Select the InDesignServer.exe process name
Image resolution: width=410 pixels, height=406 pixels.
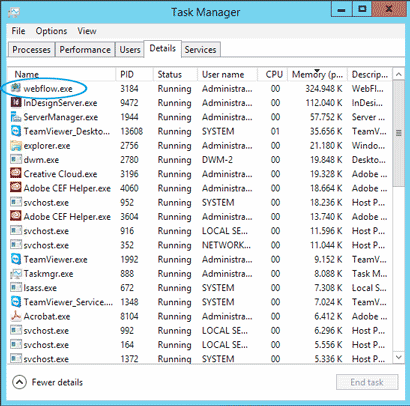coord(60,103)
